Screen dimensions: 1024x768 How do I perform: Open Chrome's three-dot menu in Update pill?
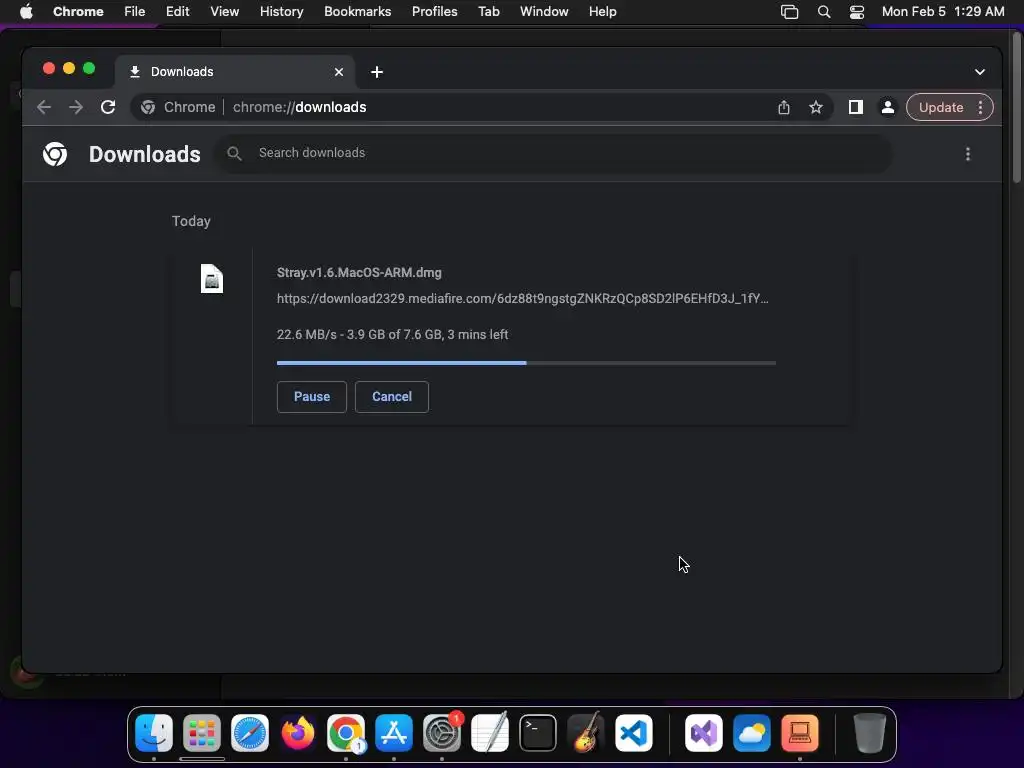980,108
